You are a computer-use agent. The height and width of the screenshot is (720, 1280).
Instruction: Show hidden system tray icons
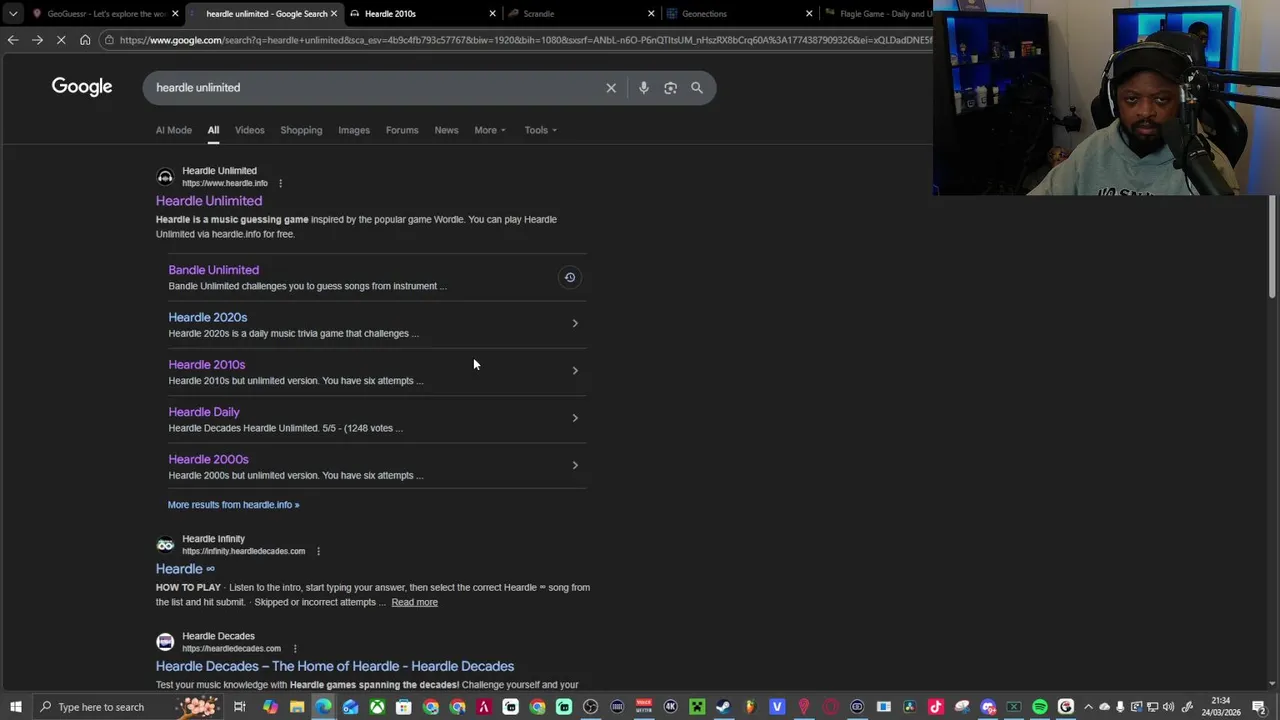1088,707
